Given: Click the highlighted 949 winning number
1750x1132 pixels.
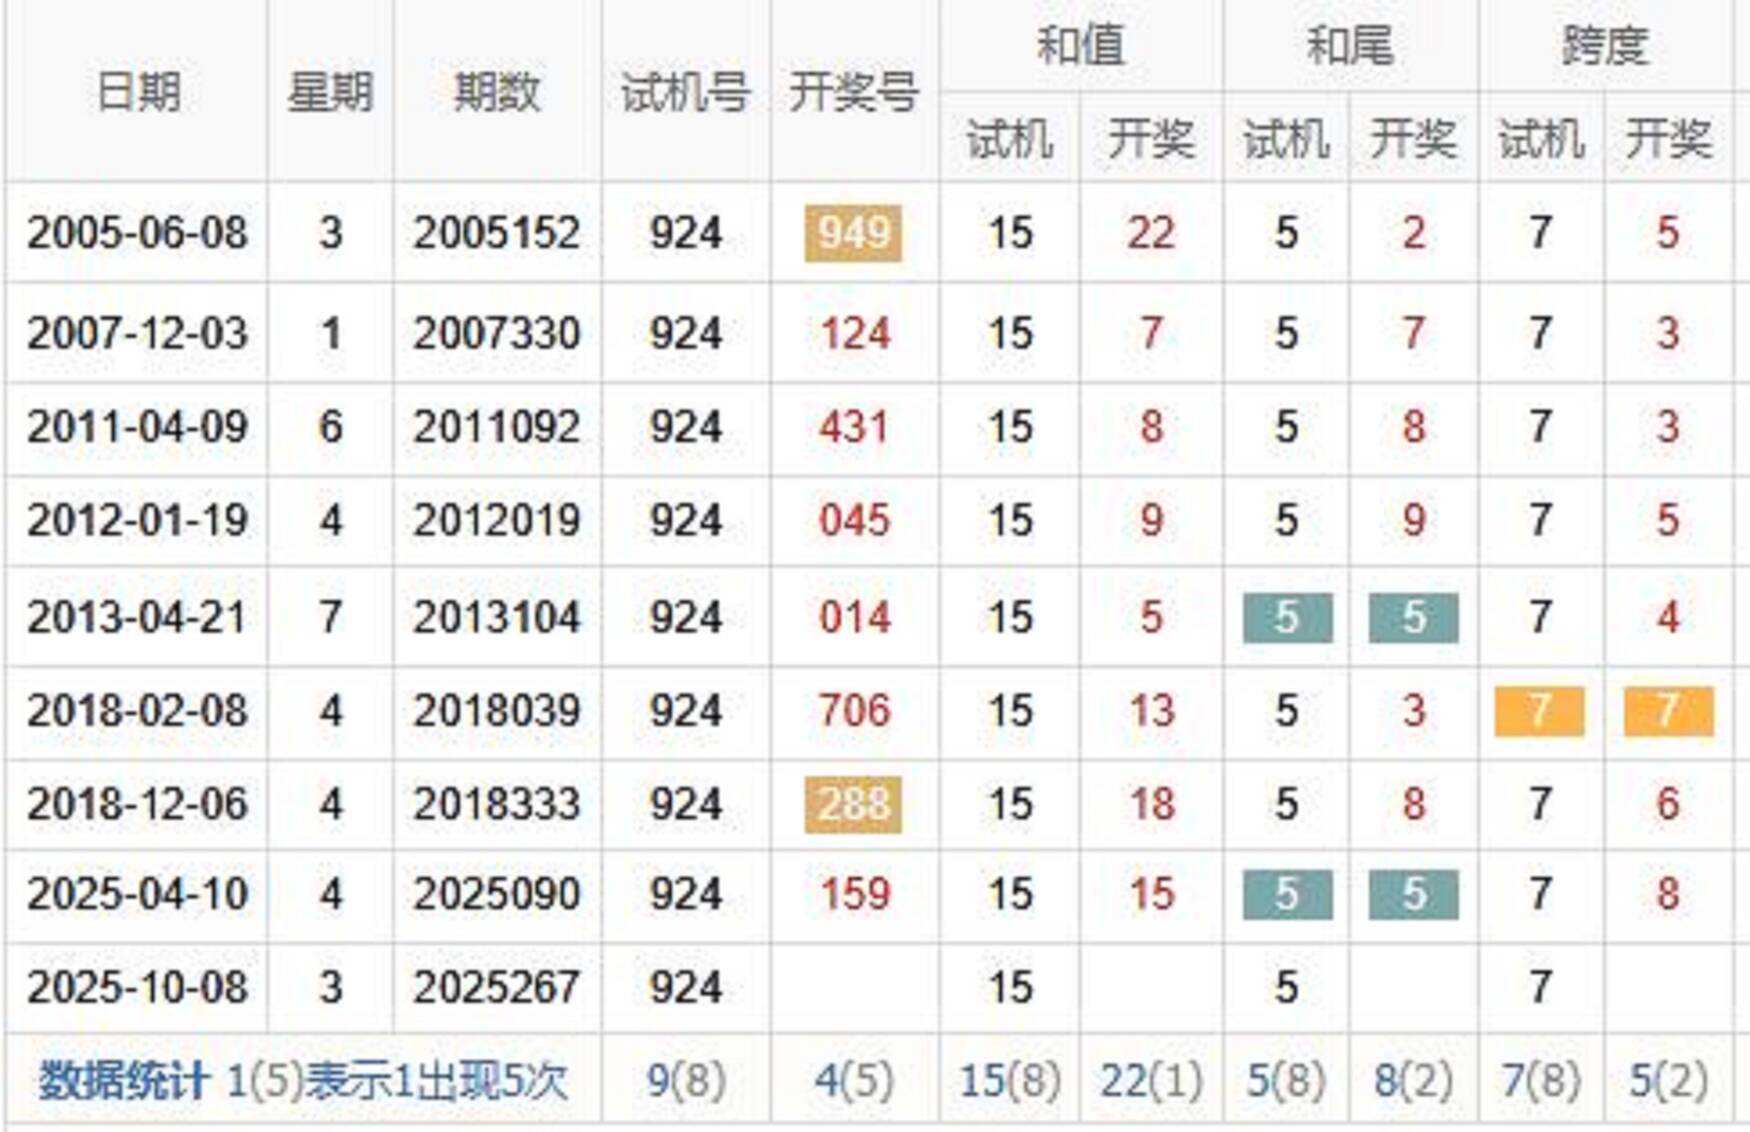Looking at the screenshot, I should pos(853,233).
